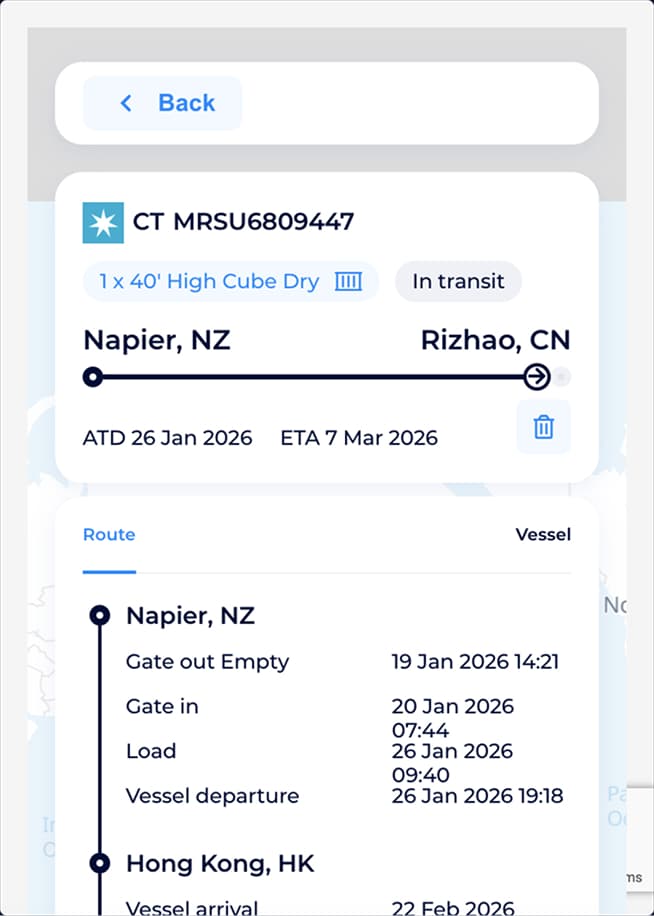The image size is (654, 916).
Task: Switch to the Route tab
Action: pos(109,535)
